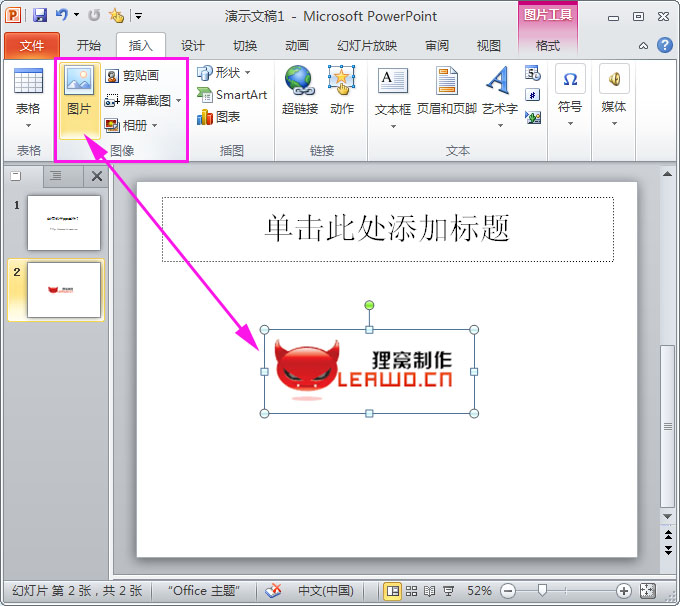The width and height of the screenshot is (680, 606).
Task: Click the 中文(中国) language indicator
Action: coord(326,590)
